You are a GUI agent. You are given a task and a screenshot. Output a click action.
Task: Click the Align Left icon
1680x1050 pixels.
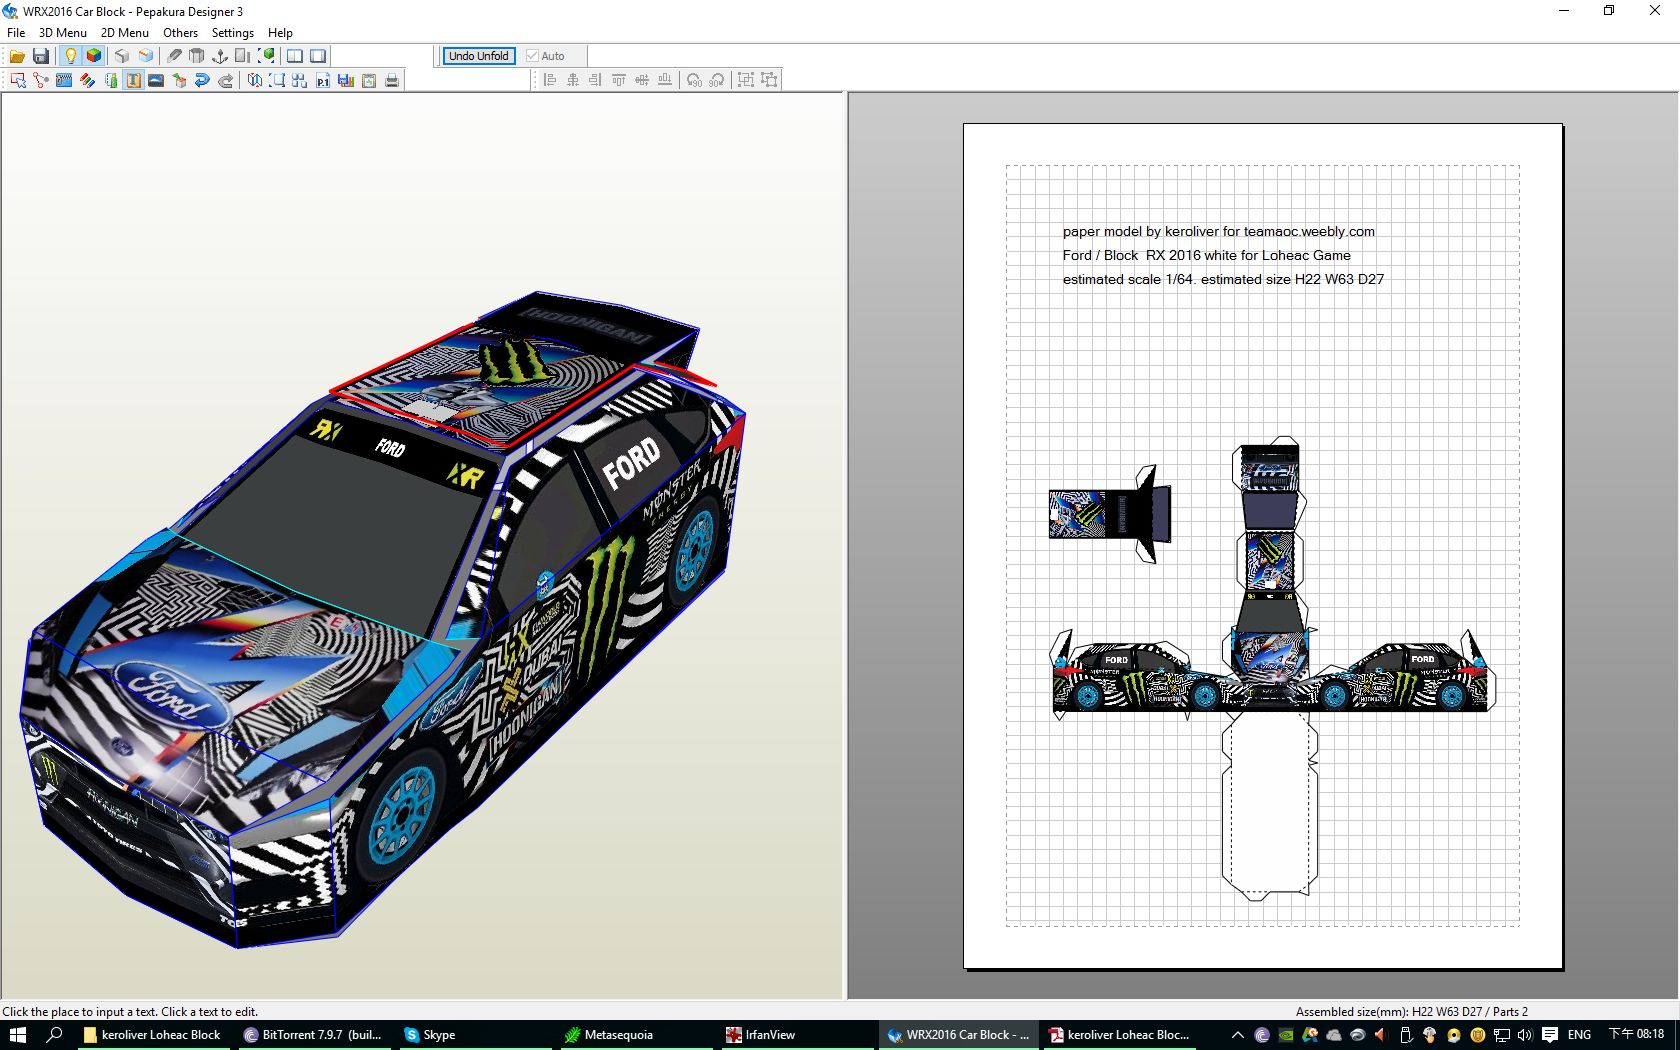click(549, 80)
